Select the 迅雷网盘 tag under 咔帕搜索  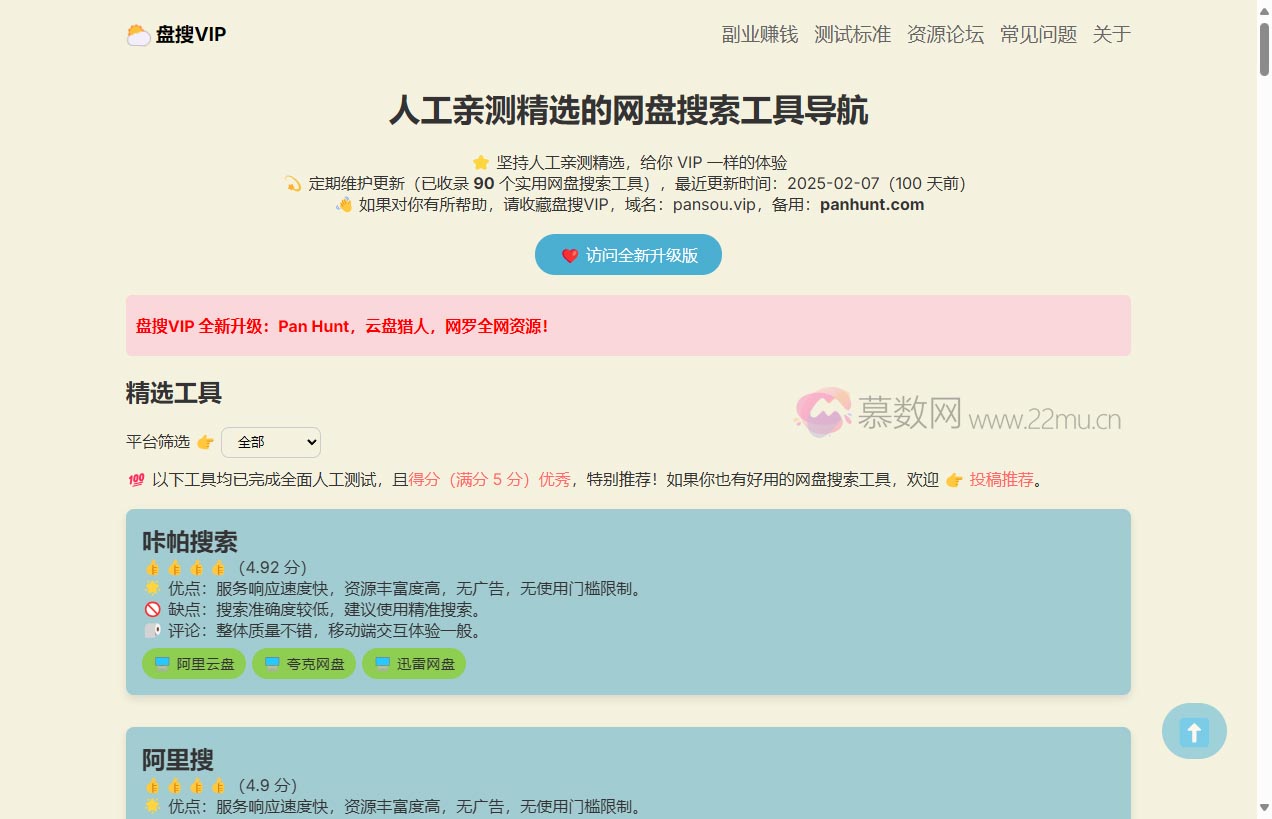point(414,663)
